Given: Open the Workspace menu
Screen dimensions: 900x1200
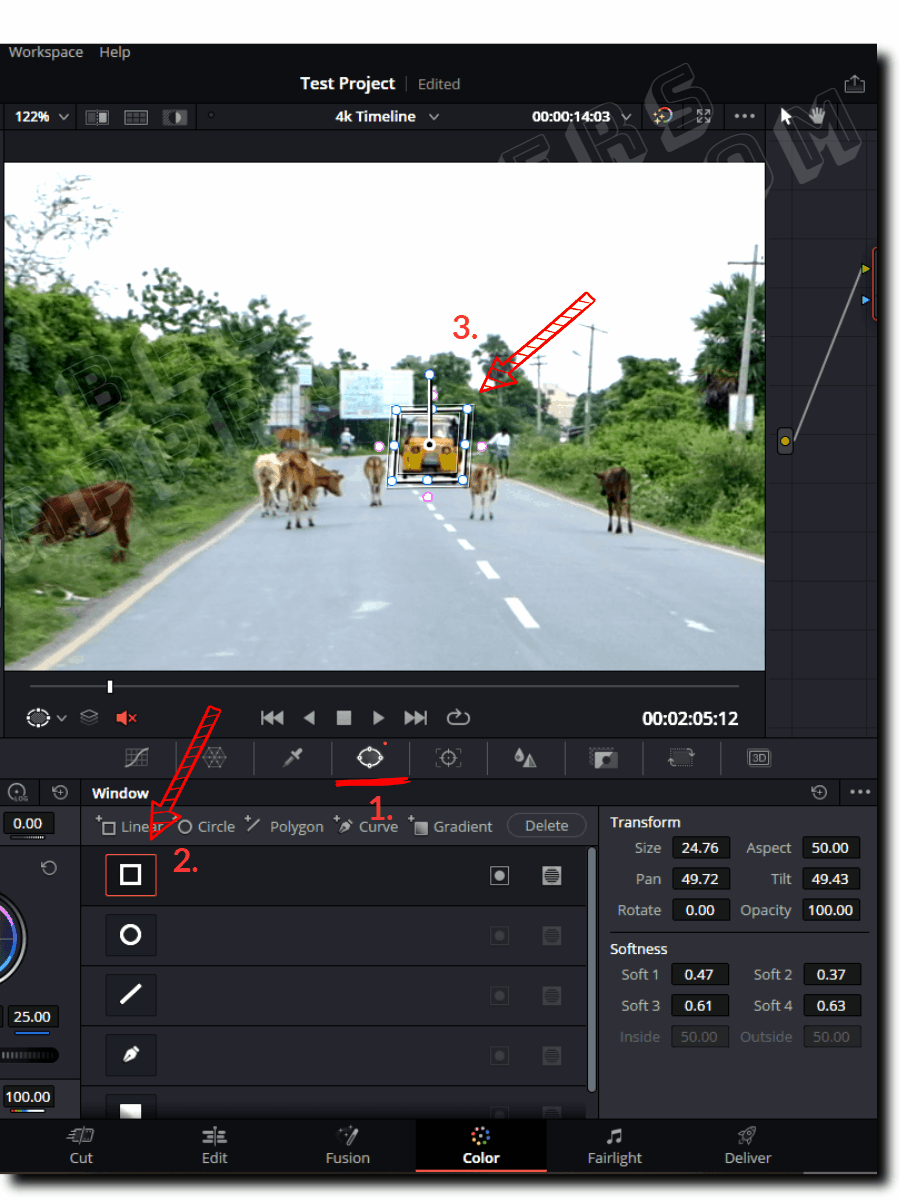Looking at the screenshot, I should click(x=45, y=51).
